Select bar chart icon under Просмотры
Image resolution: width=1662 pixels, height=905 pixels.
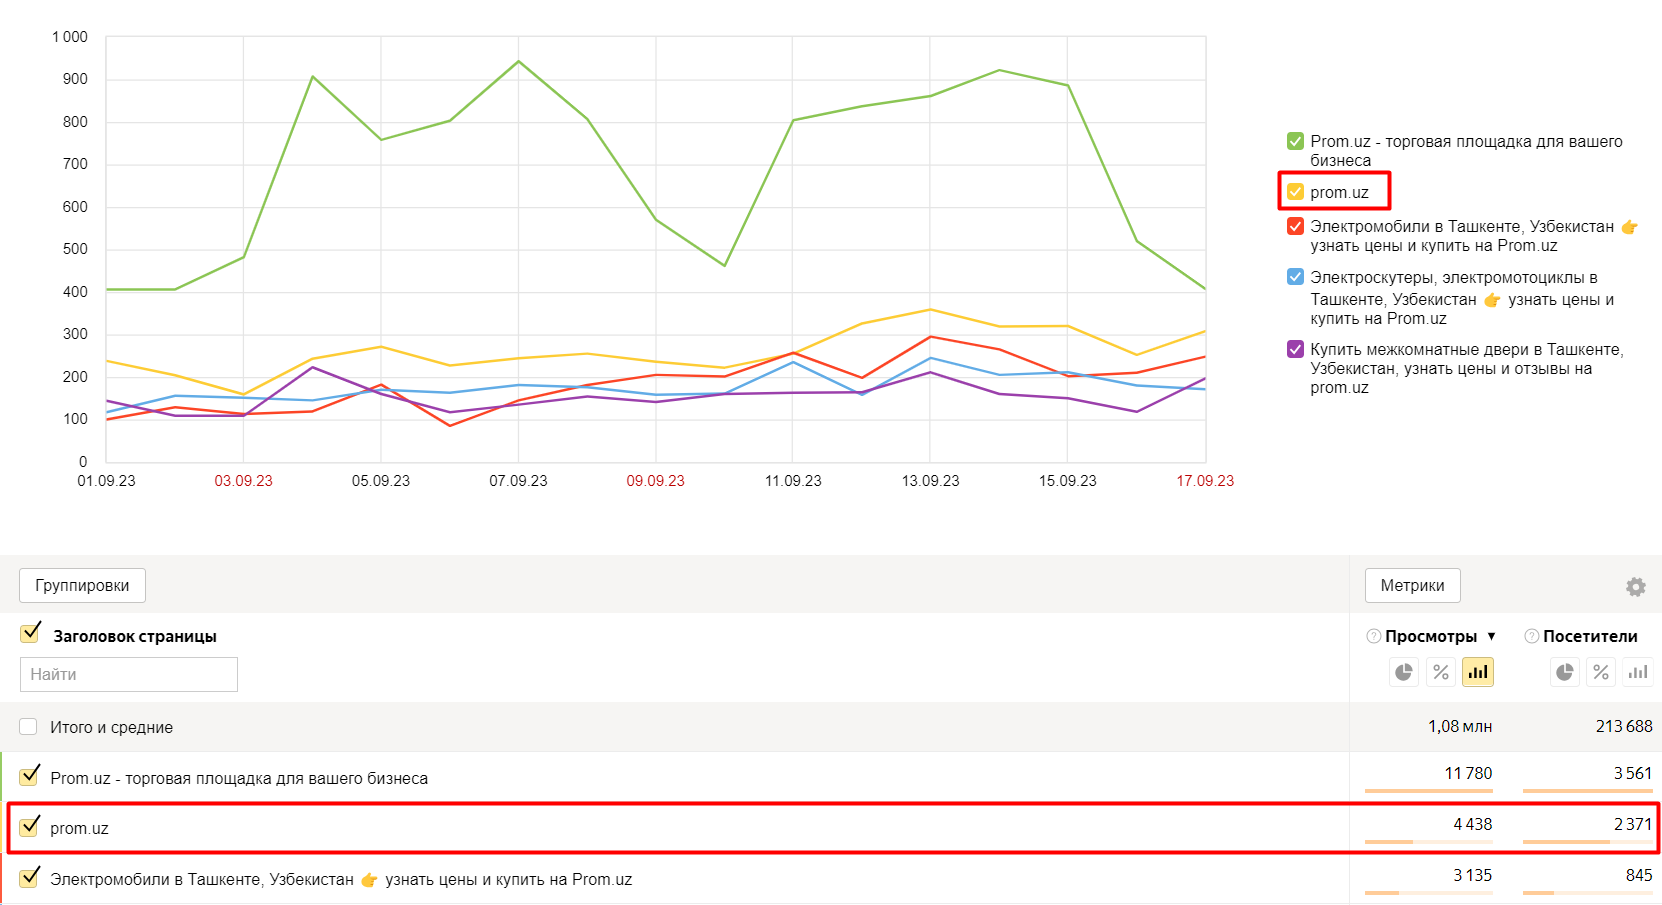pyautogui.click(x=1478, y=672)
